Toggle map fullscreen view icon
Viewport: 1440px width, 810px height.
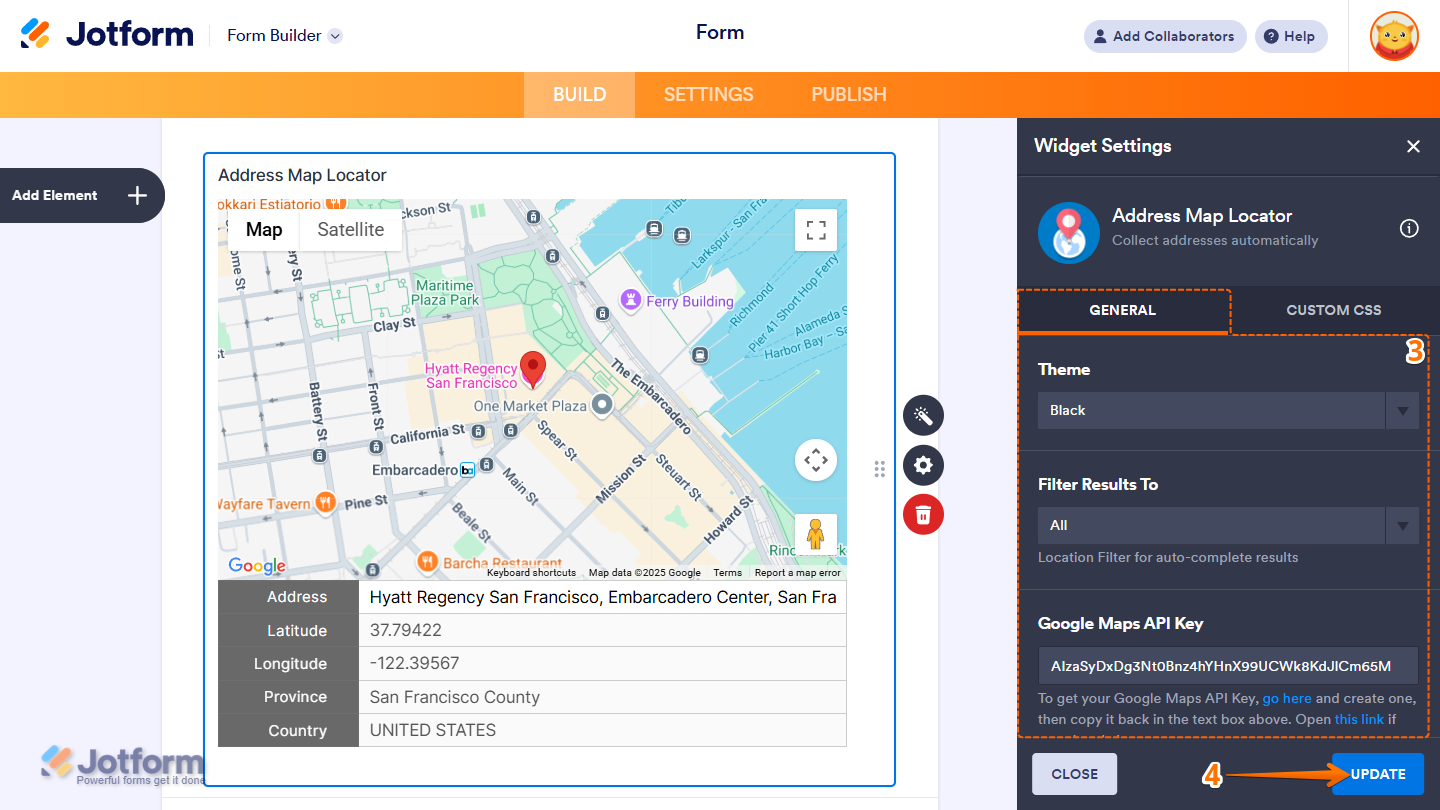tap(815, 229)
